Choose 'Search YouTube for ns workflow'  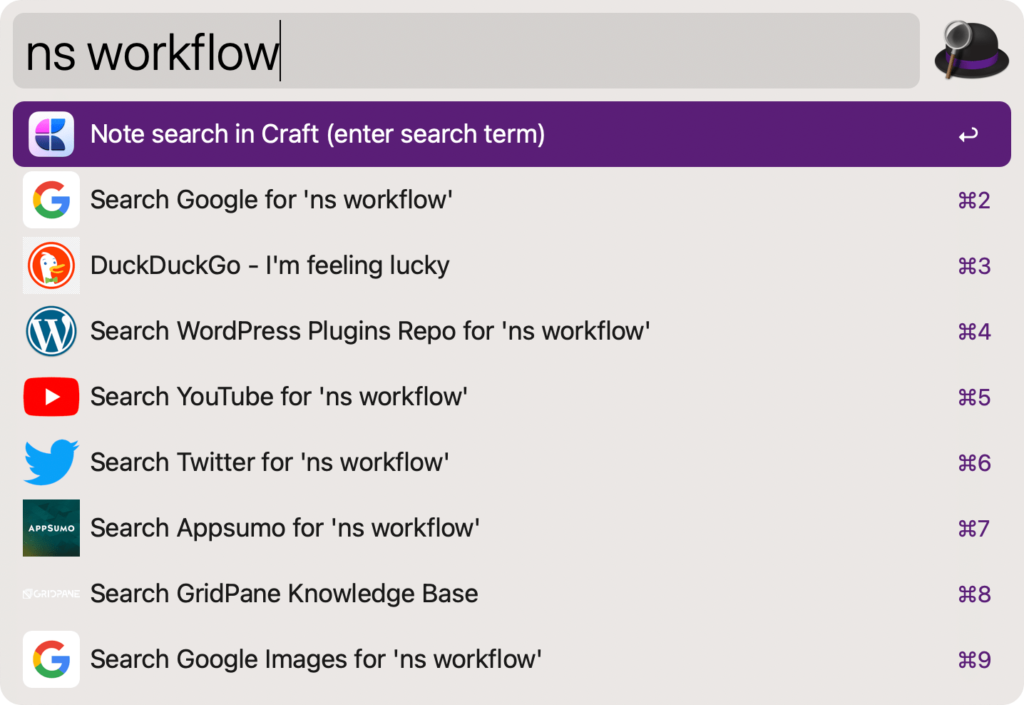512,397
